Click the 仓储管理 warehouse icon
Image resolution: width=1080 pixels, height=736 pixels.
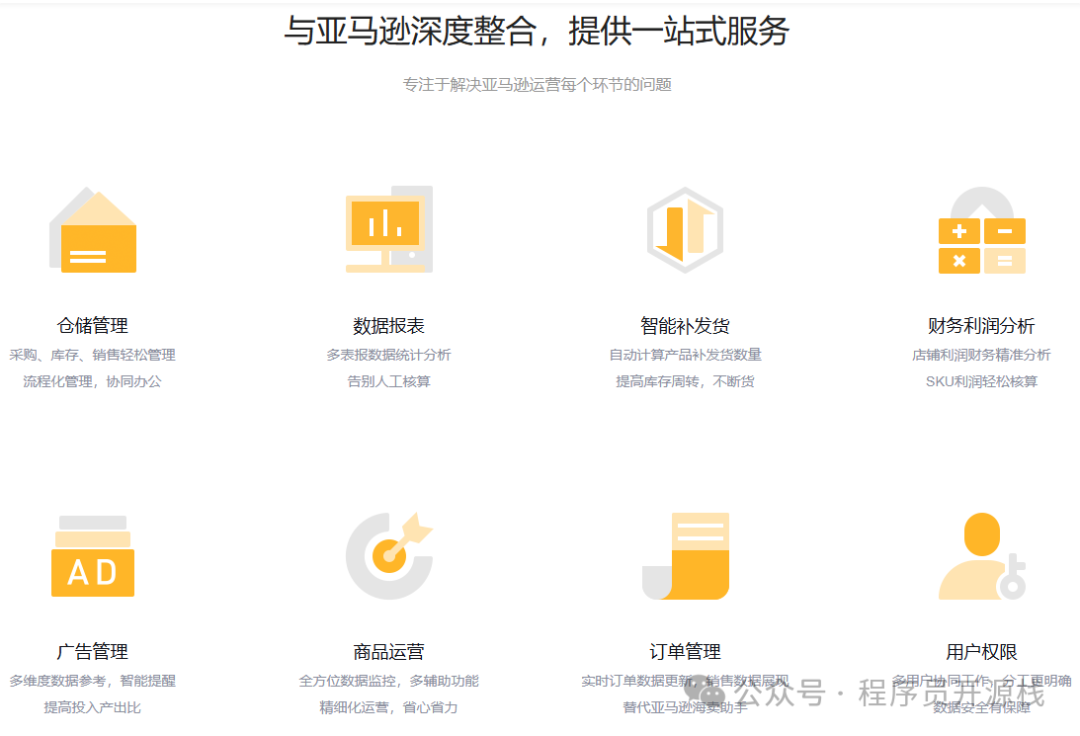[94, 229]
